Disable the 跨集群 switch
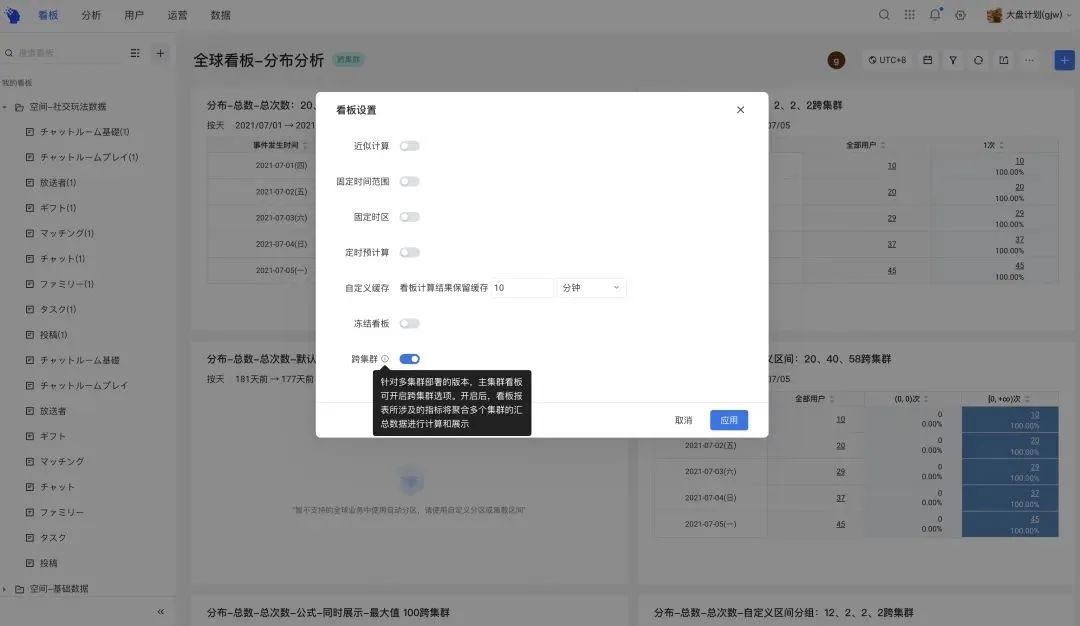The height and width of the screenshot is (626, 1080). coord(409,359)
